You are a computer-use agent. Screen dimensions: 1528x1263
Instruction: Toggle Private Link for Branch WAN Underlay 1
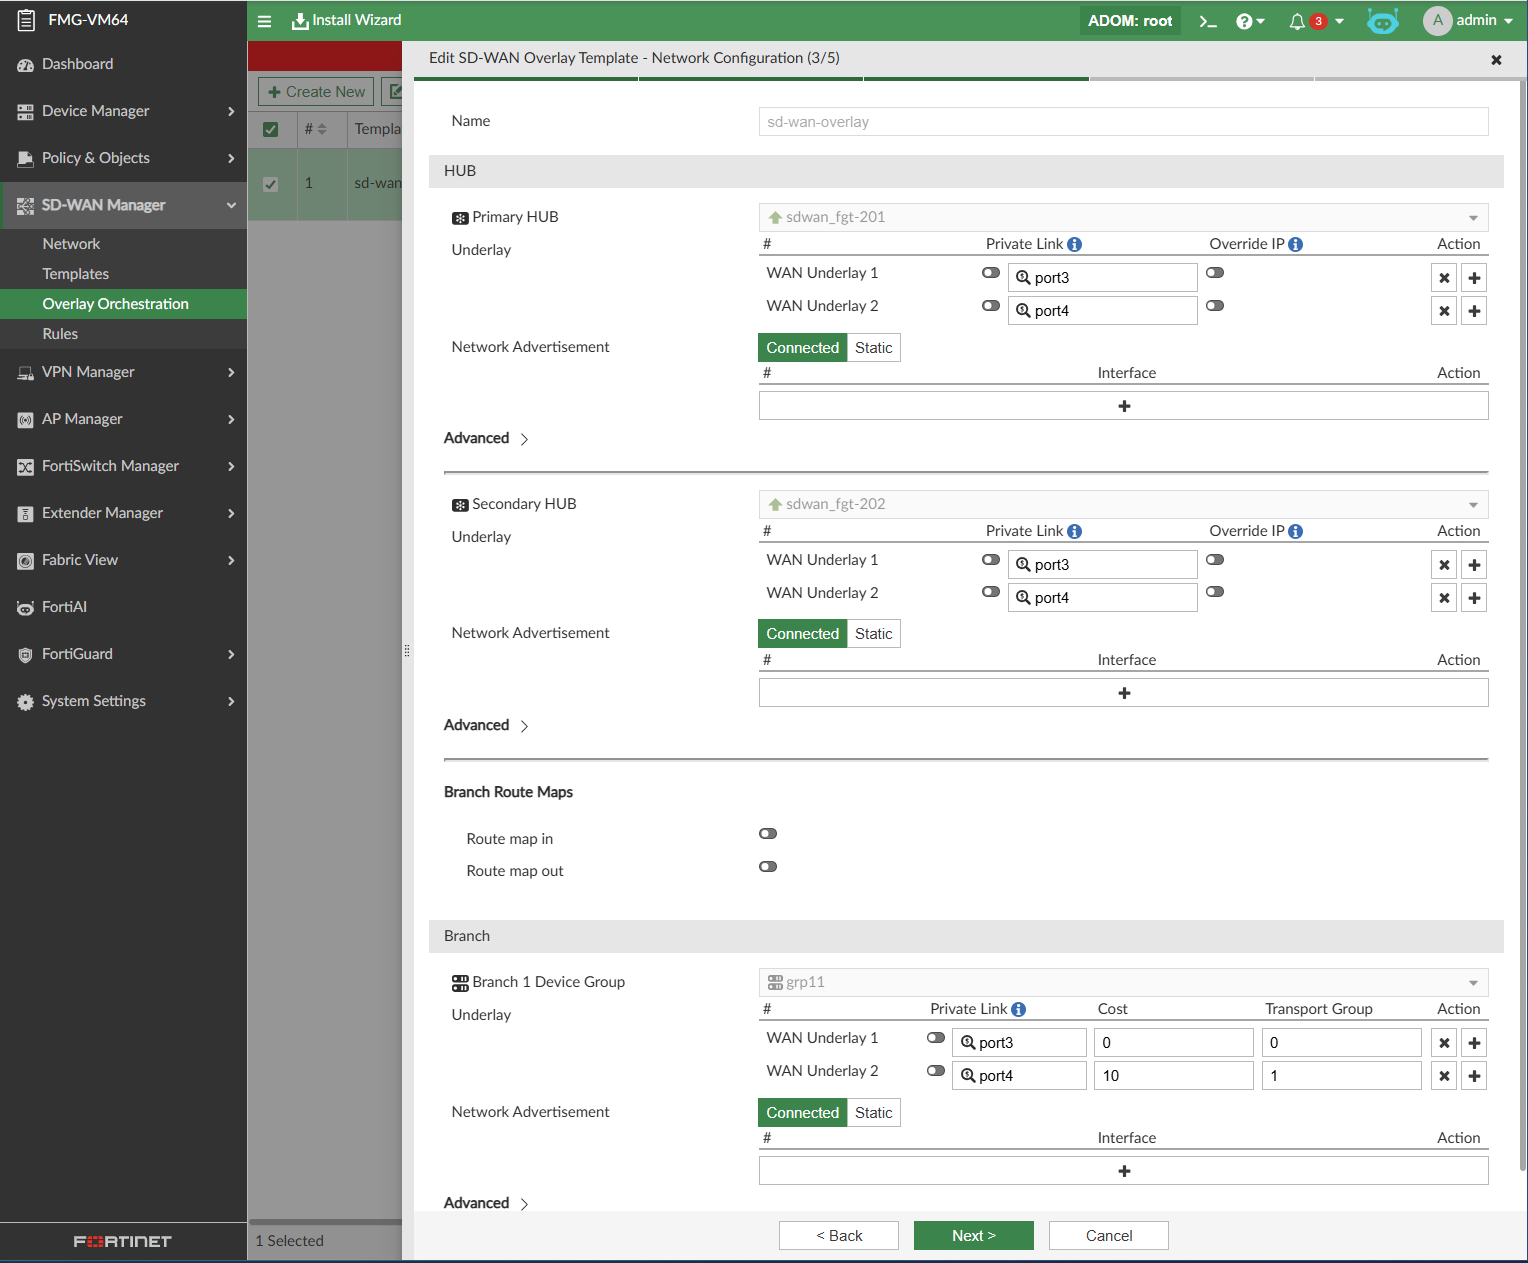(936, 1038)
